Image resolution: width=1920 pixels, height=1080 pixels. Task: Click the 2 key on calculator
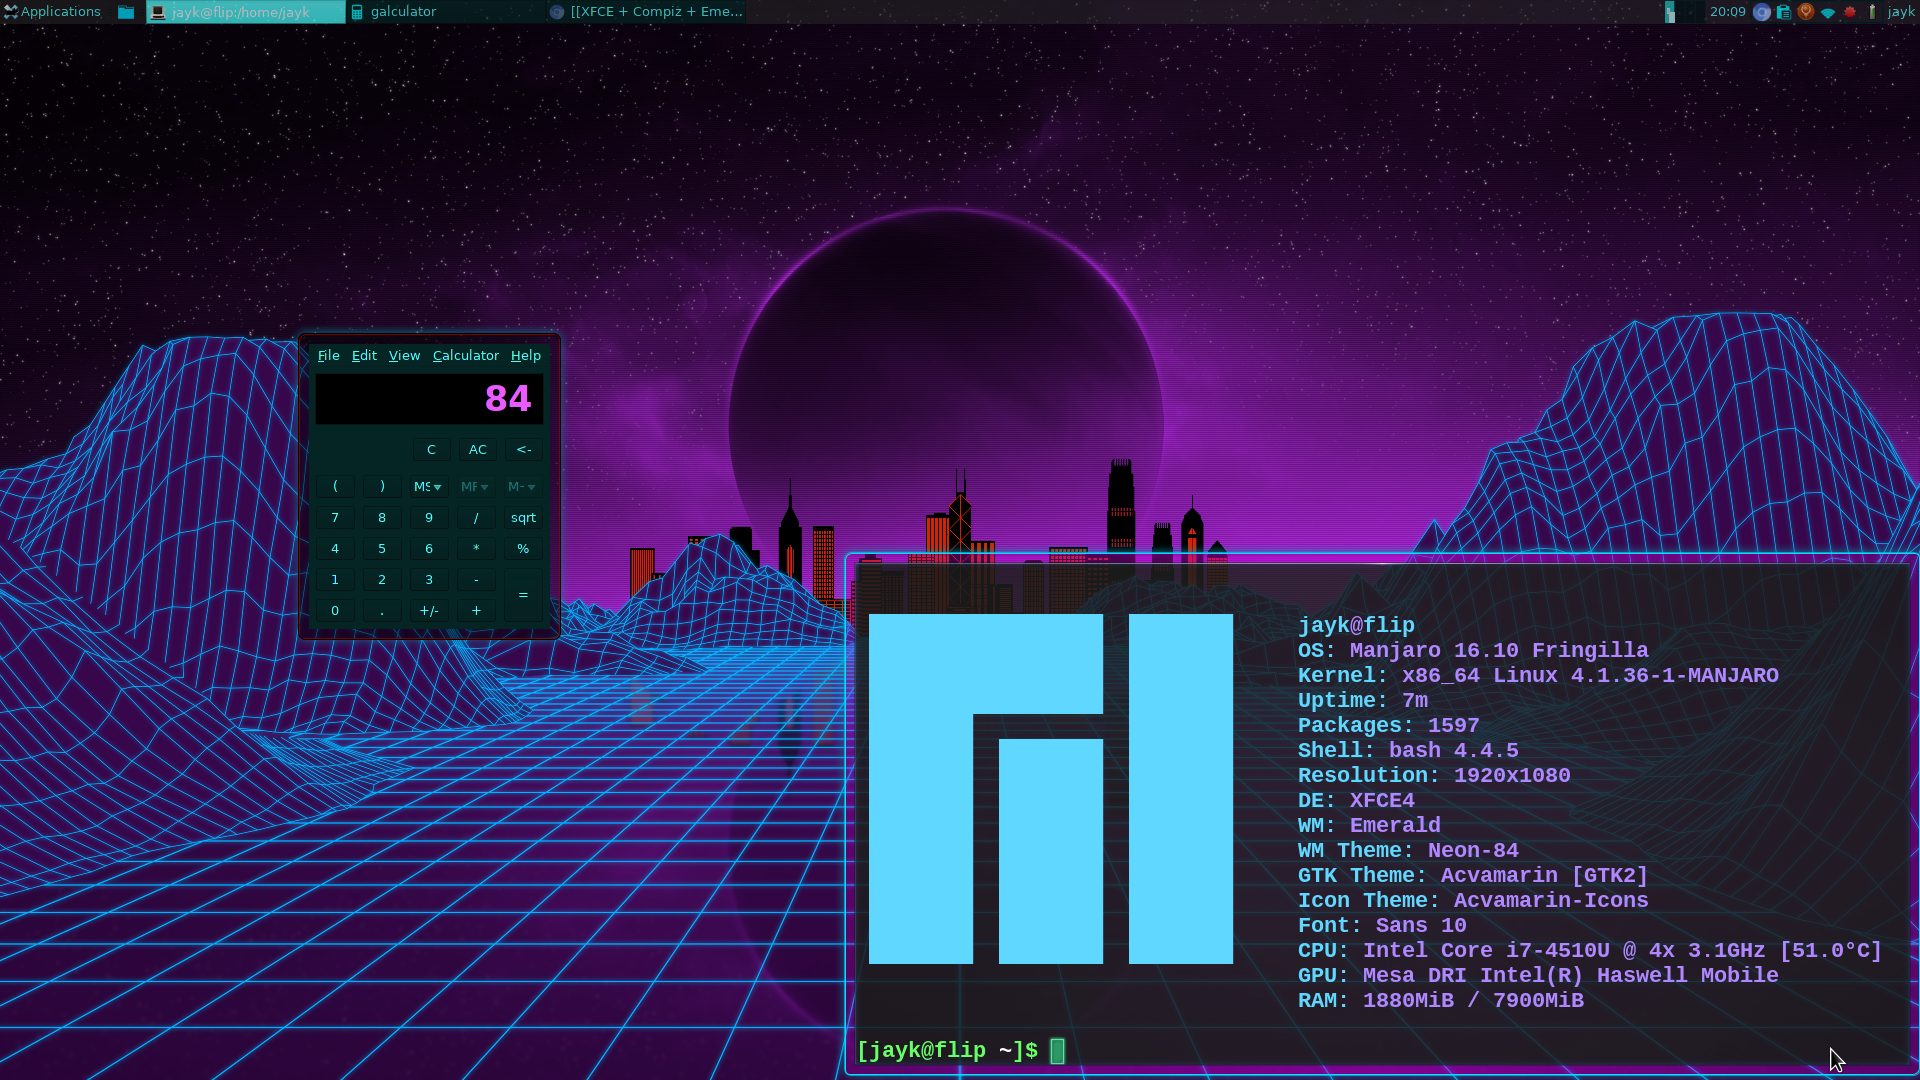click(382, 579)
